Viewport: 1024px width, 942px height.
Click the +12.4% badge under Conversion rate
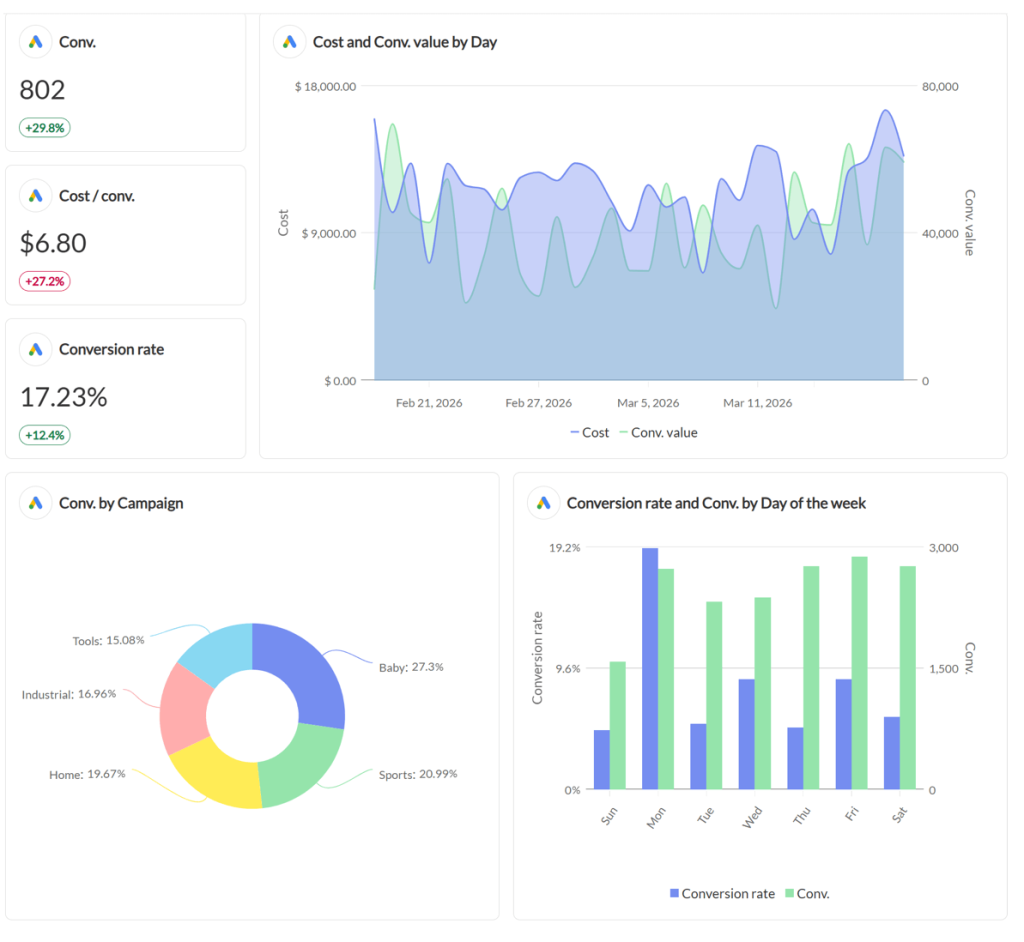44,435
